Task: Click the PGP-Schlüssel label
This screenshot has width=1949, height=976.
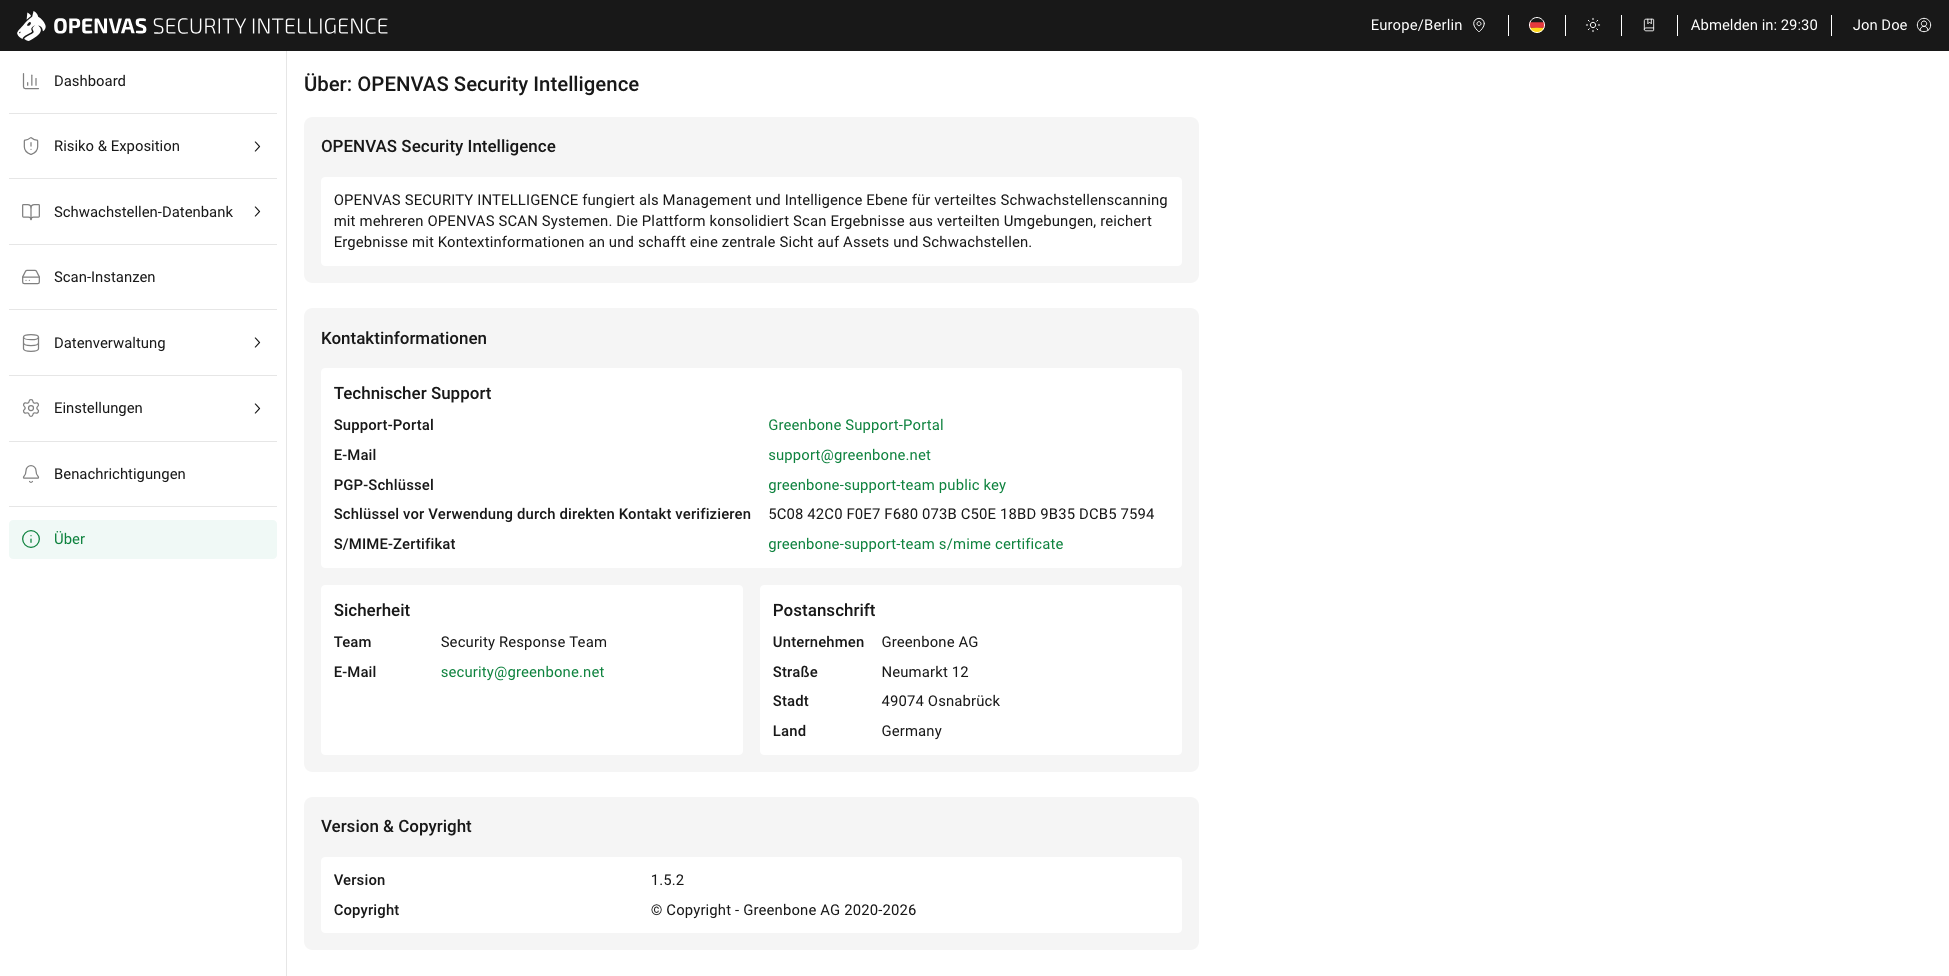Action: [383, 485]
